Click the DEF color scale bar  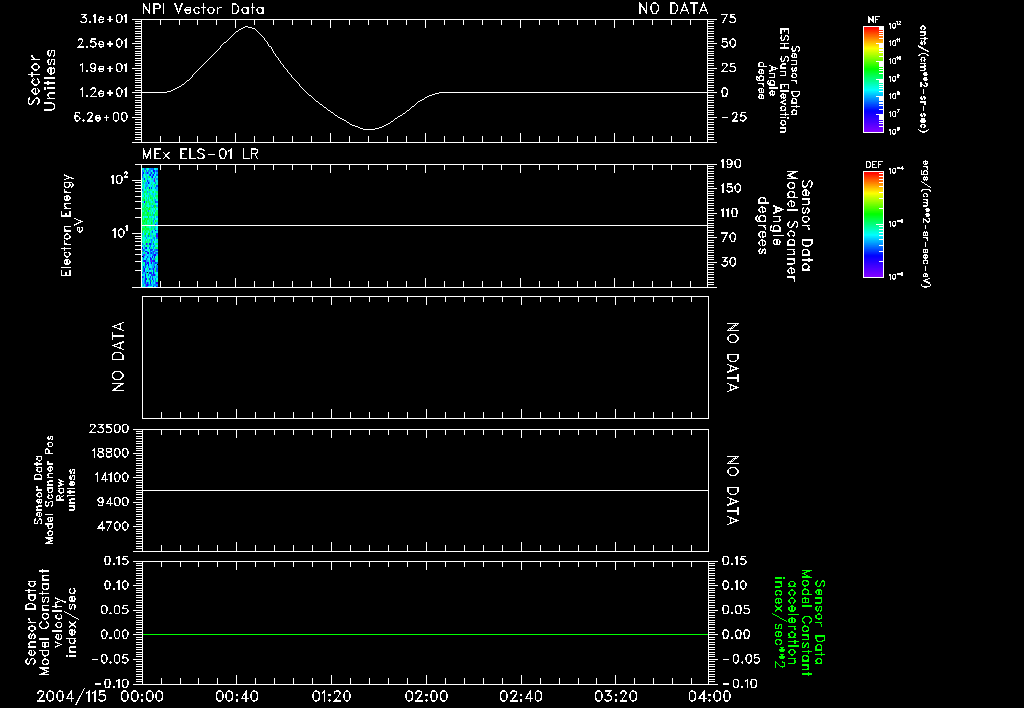tap(873, 224)
